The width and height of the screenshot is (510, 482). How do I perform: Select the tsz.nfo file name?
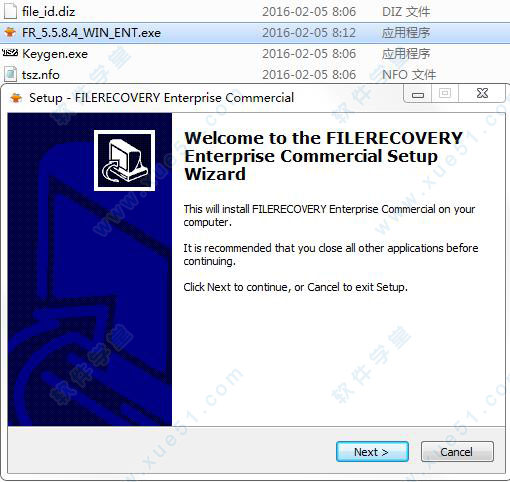[x=41, y=75]
